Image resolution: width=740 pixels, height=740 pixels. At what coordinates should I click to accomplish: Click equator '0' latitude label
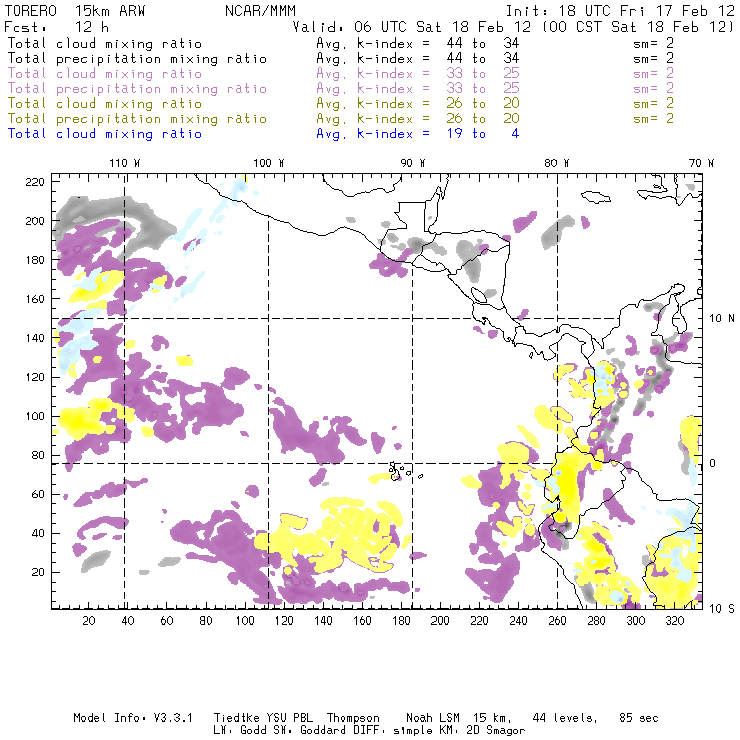tap(713, 463)
